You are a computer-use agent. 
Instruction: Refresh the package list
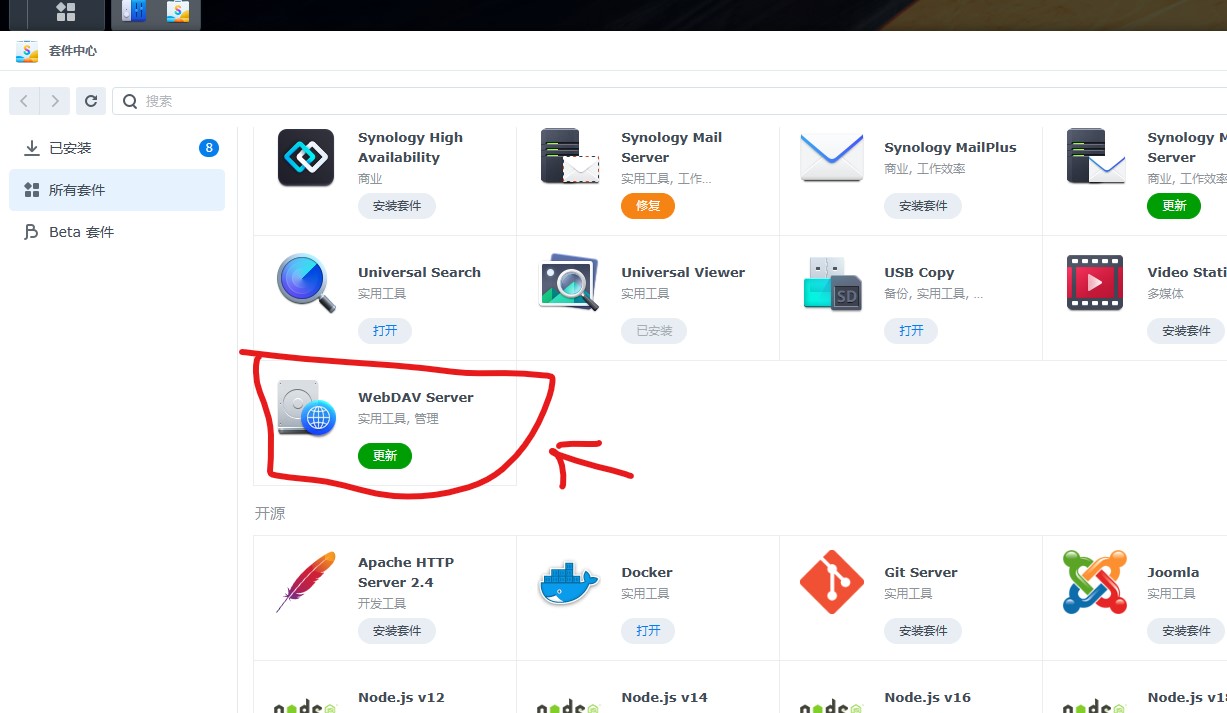coord(91,100)
